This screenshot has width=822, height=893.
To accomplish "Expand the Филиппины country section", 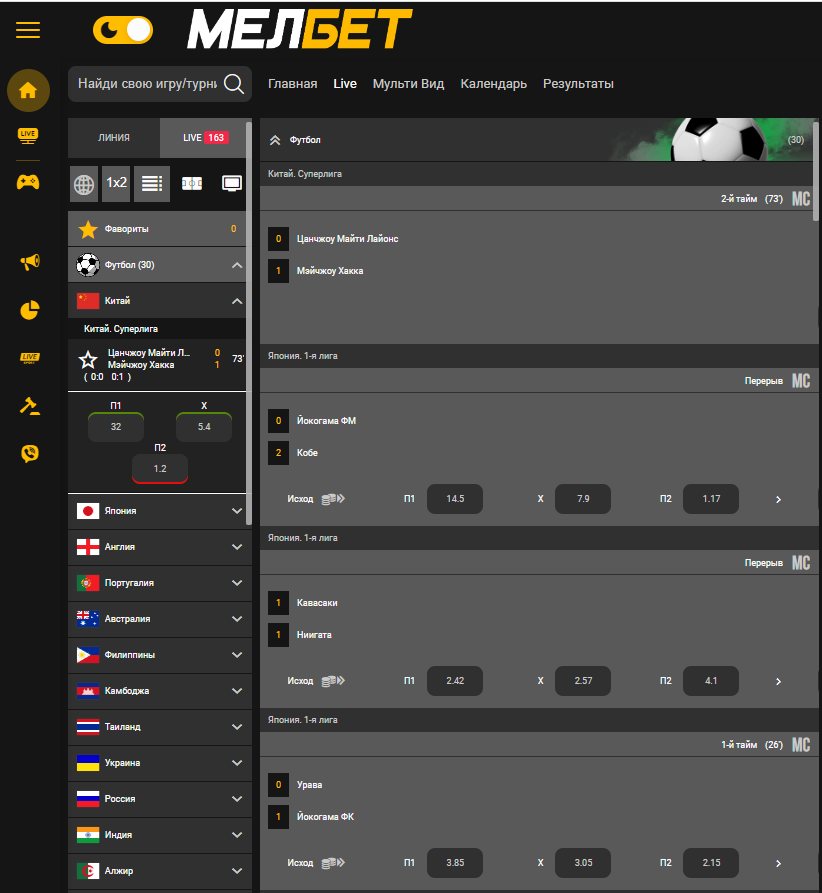I will 160,654.
